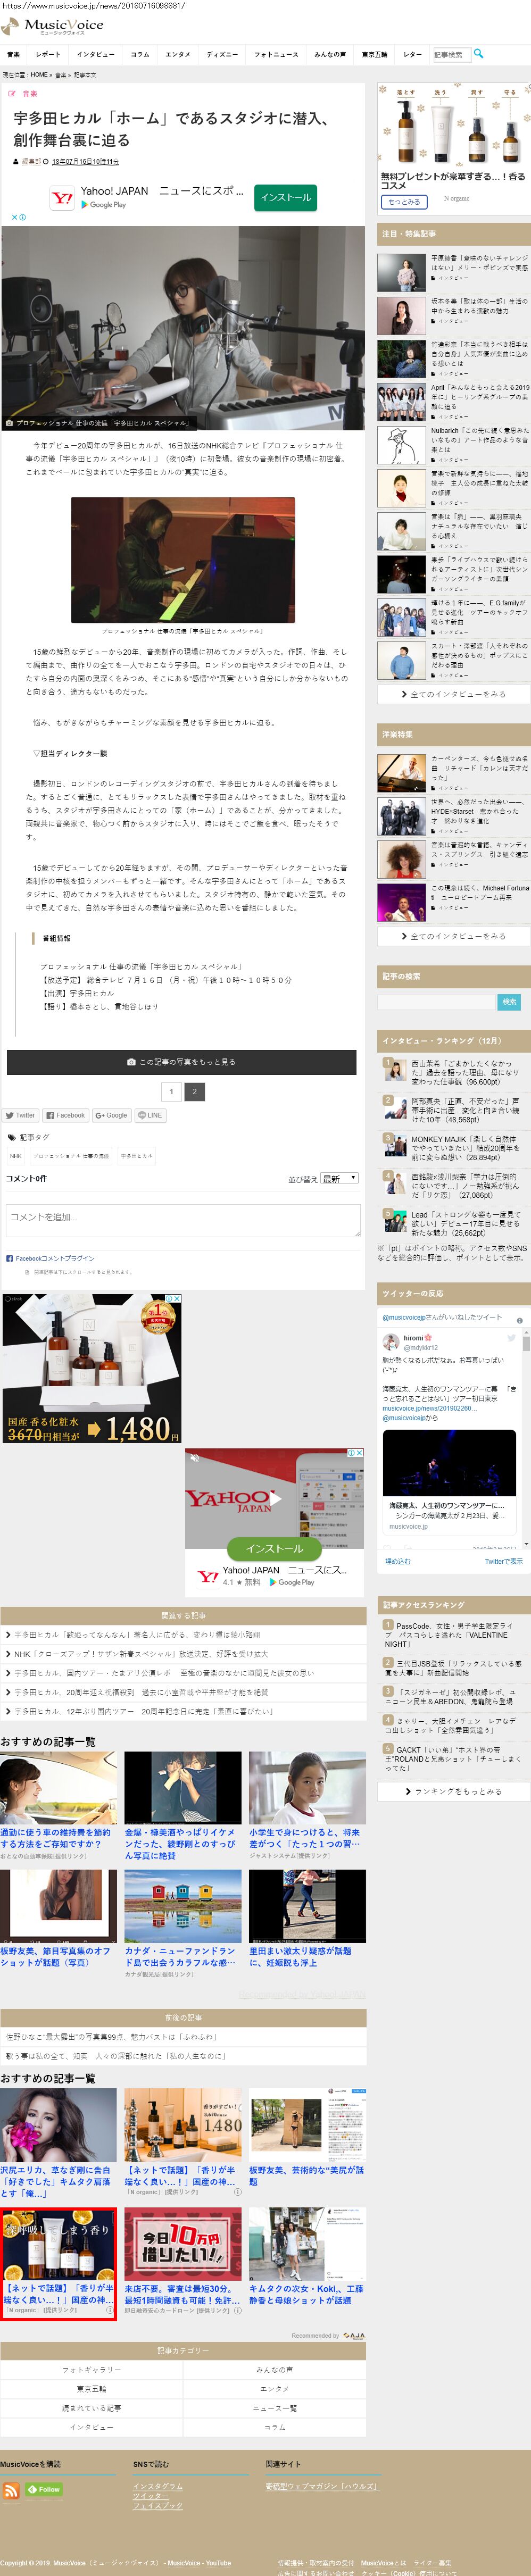The image size is (531, 2576).
Task: Share the article on Google+
Action: pyautogui.click(x=111, y=1114)
